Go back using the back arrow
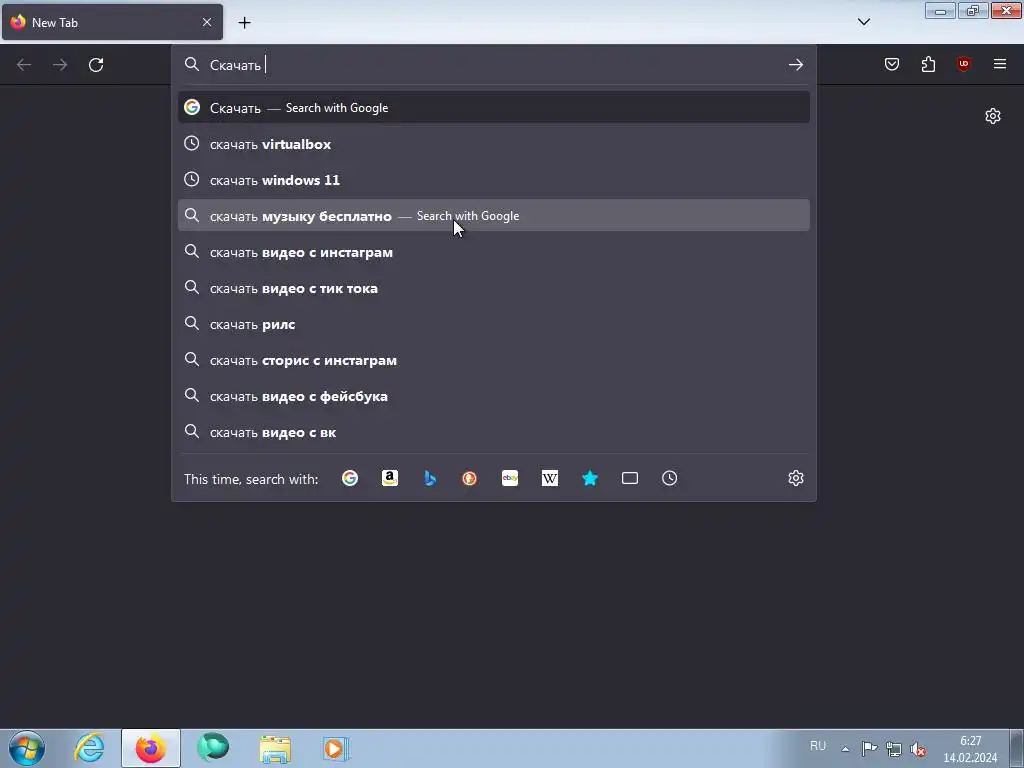 coord(24,65)
